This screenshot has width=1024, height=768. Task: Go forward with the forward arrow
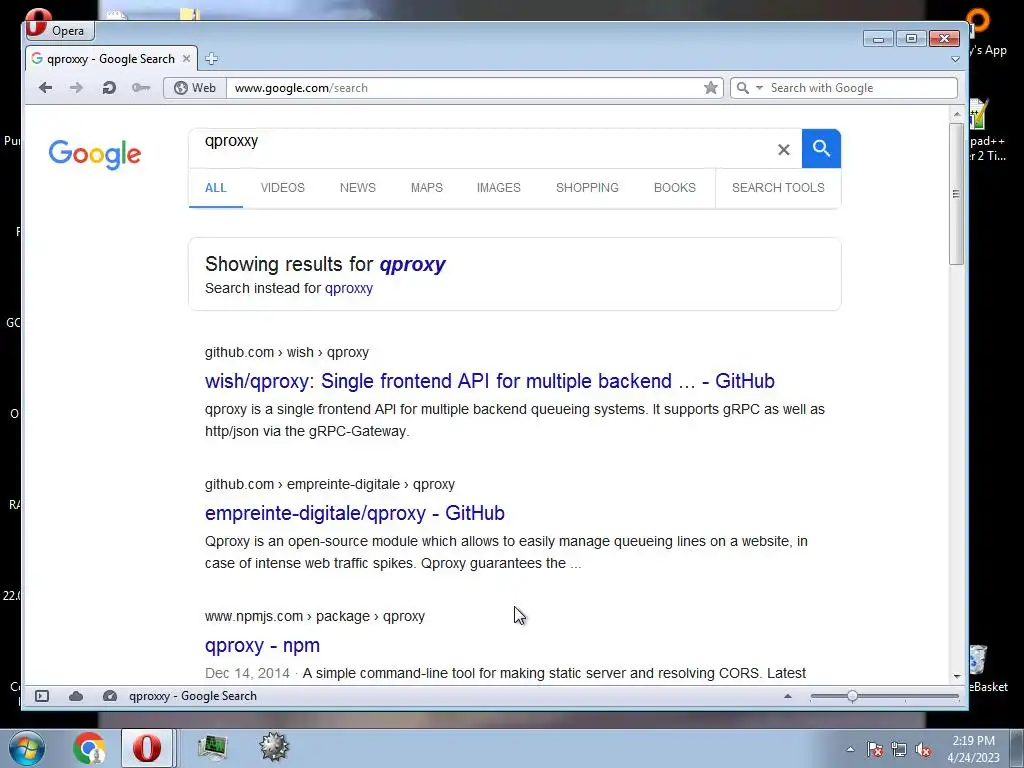click(x=76, y=88)
